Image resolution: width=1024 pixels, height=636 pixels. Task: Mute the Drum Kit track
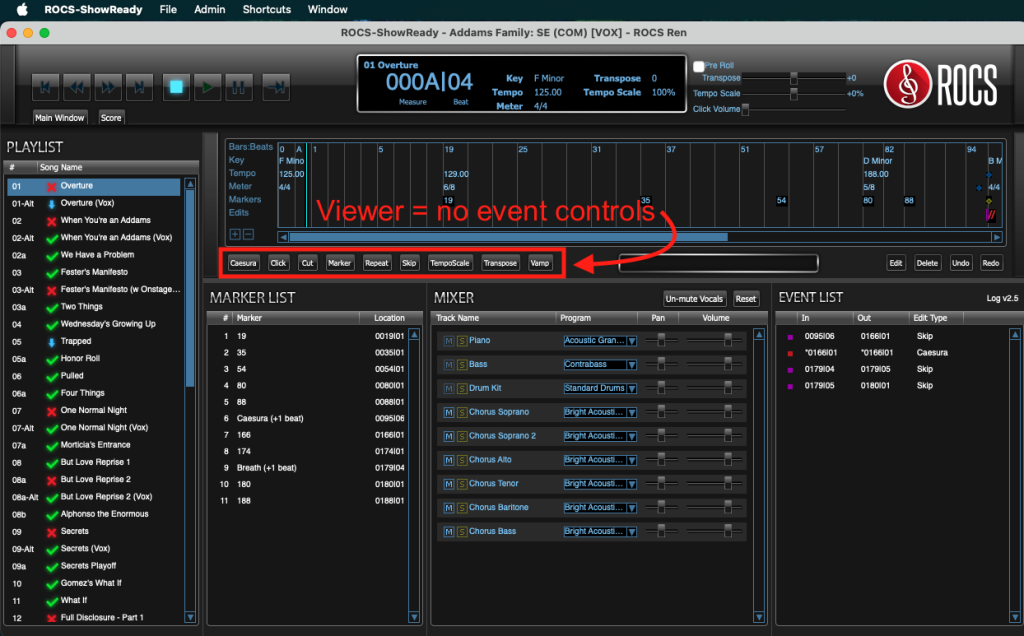pyautogui.click(x=449, y=389)
